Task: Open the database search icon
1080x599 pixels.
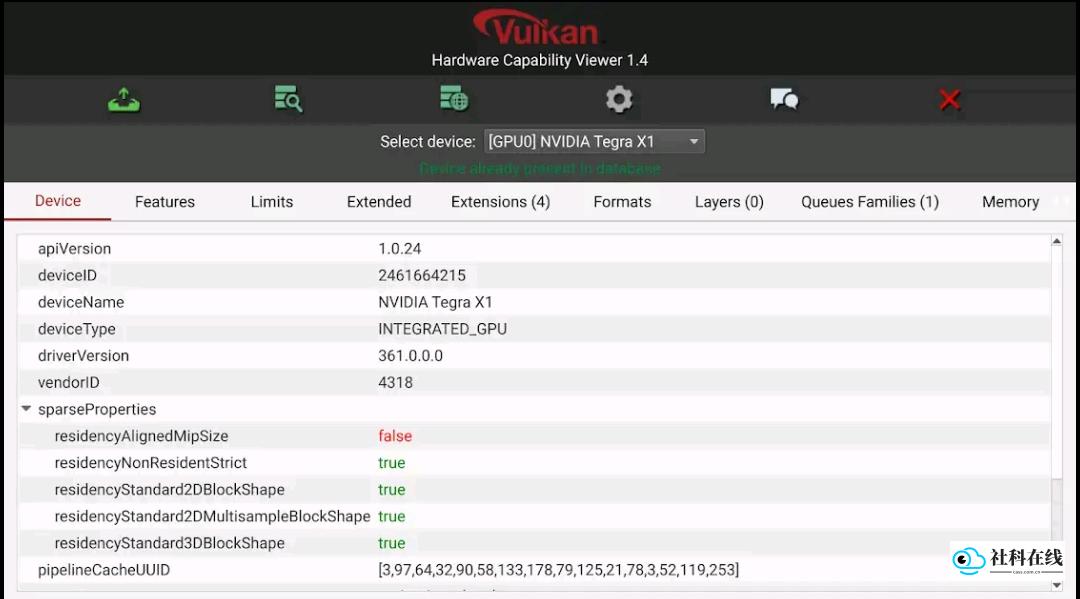Action: tap(288, 99)
